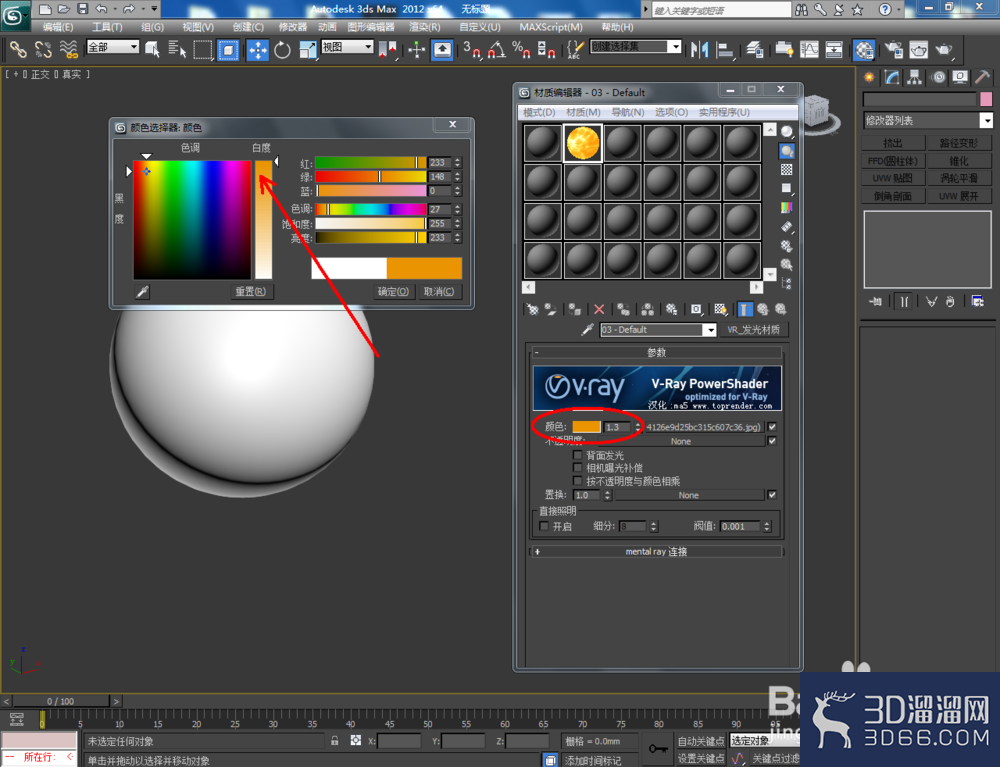Viewport: 1000px width, 767px height.
Task: Select the orange textured material sample slot
Action: point(582,143)
